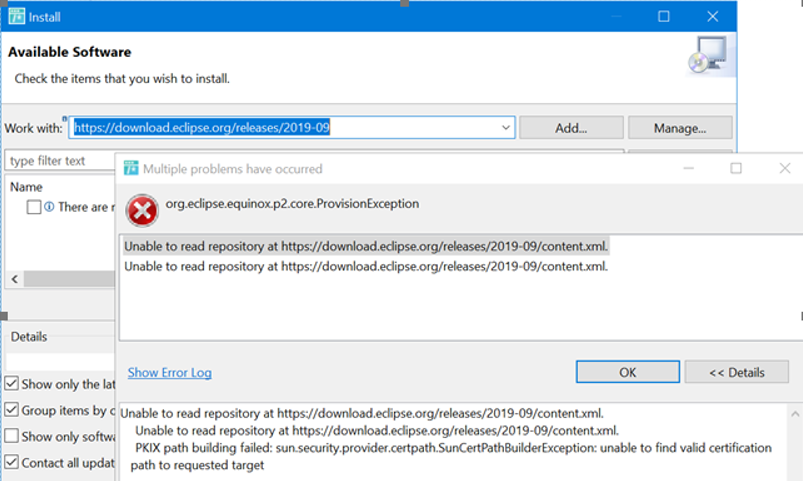Click the info icon beside 'There are'
This screenshot has width=803, height=481.
click(49, 206)
